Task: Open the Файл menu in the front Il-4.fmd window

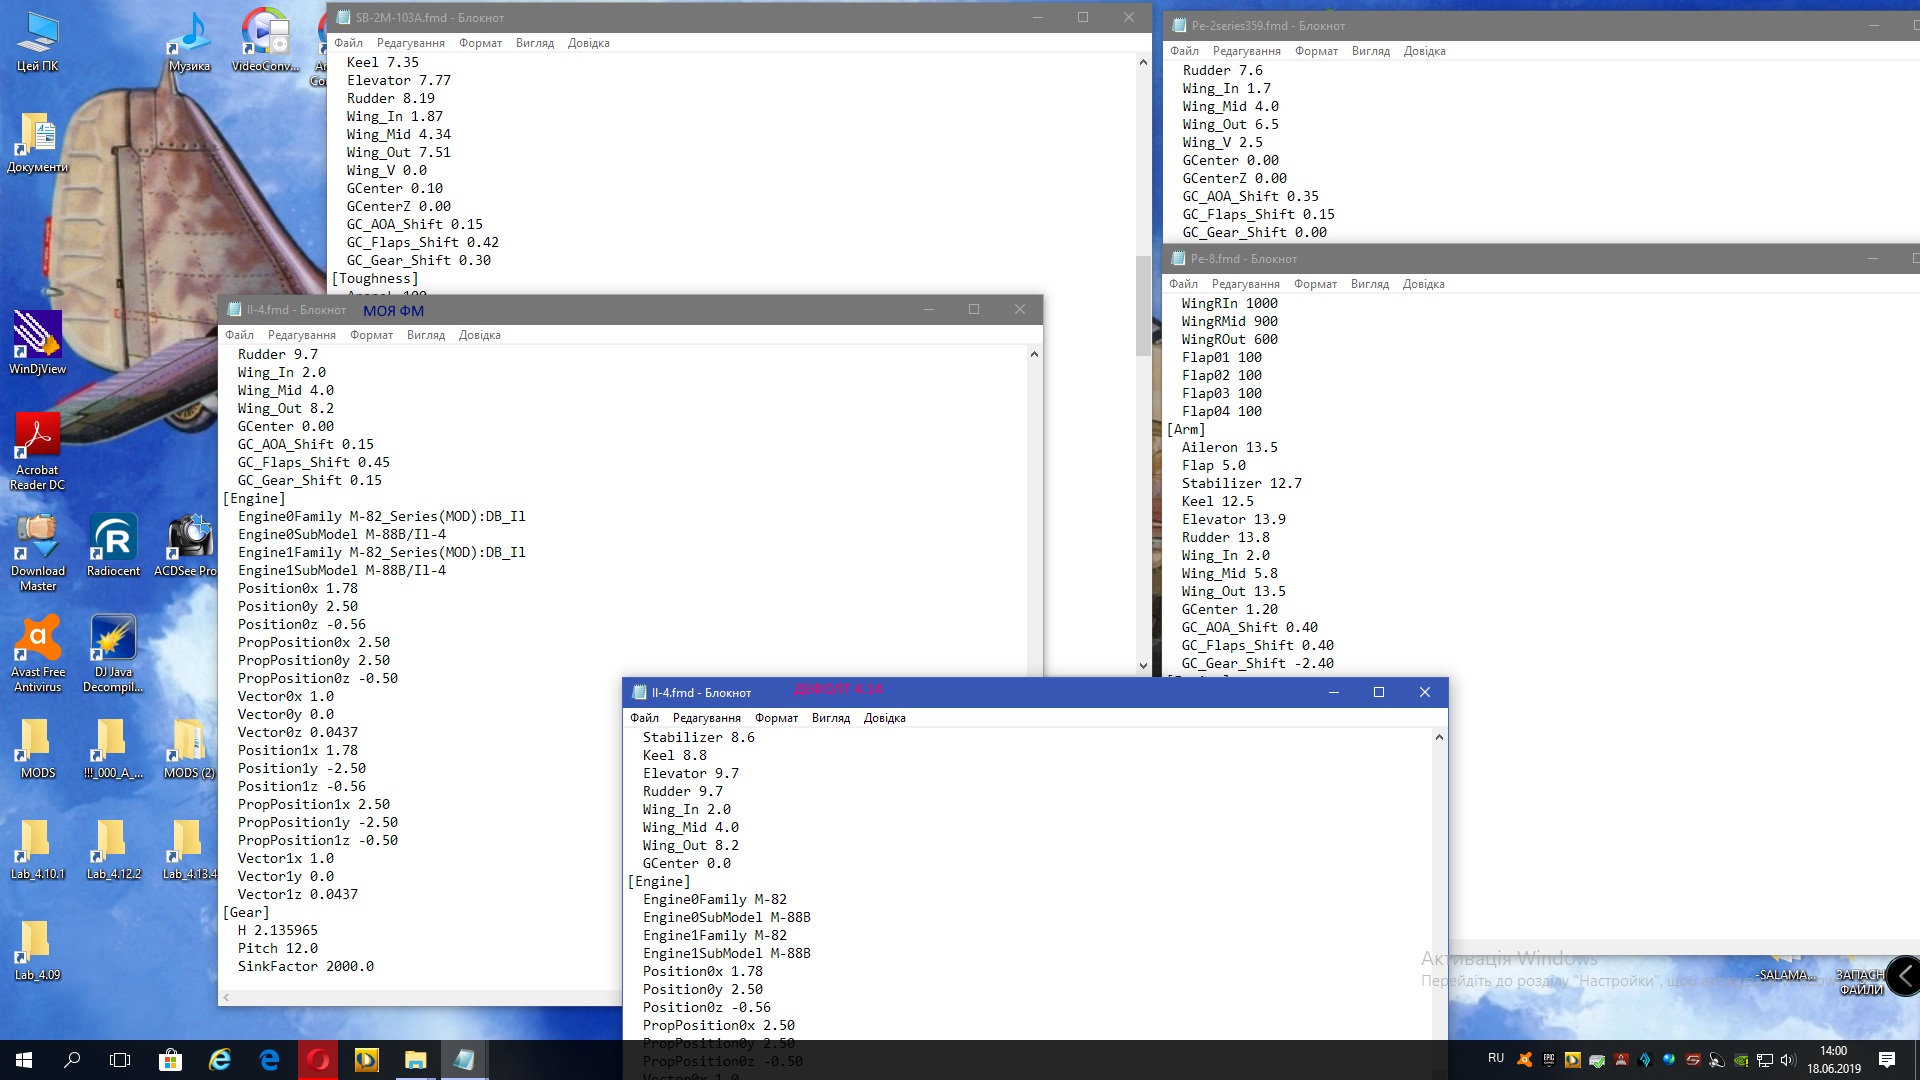Action: (x=644, y=718)
